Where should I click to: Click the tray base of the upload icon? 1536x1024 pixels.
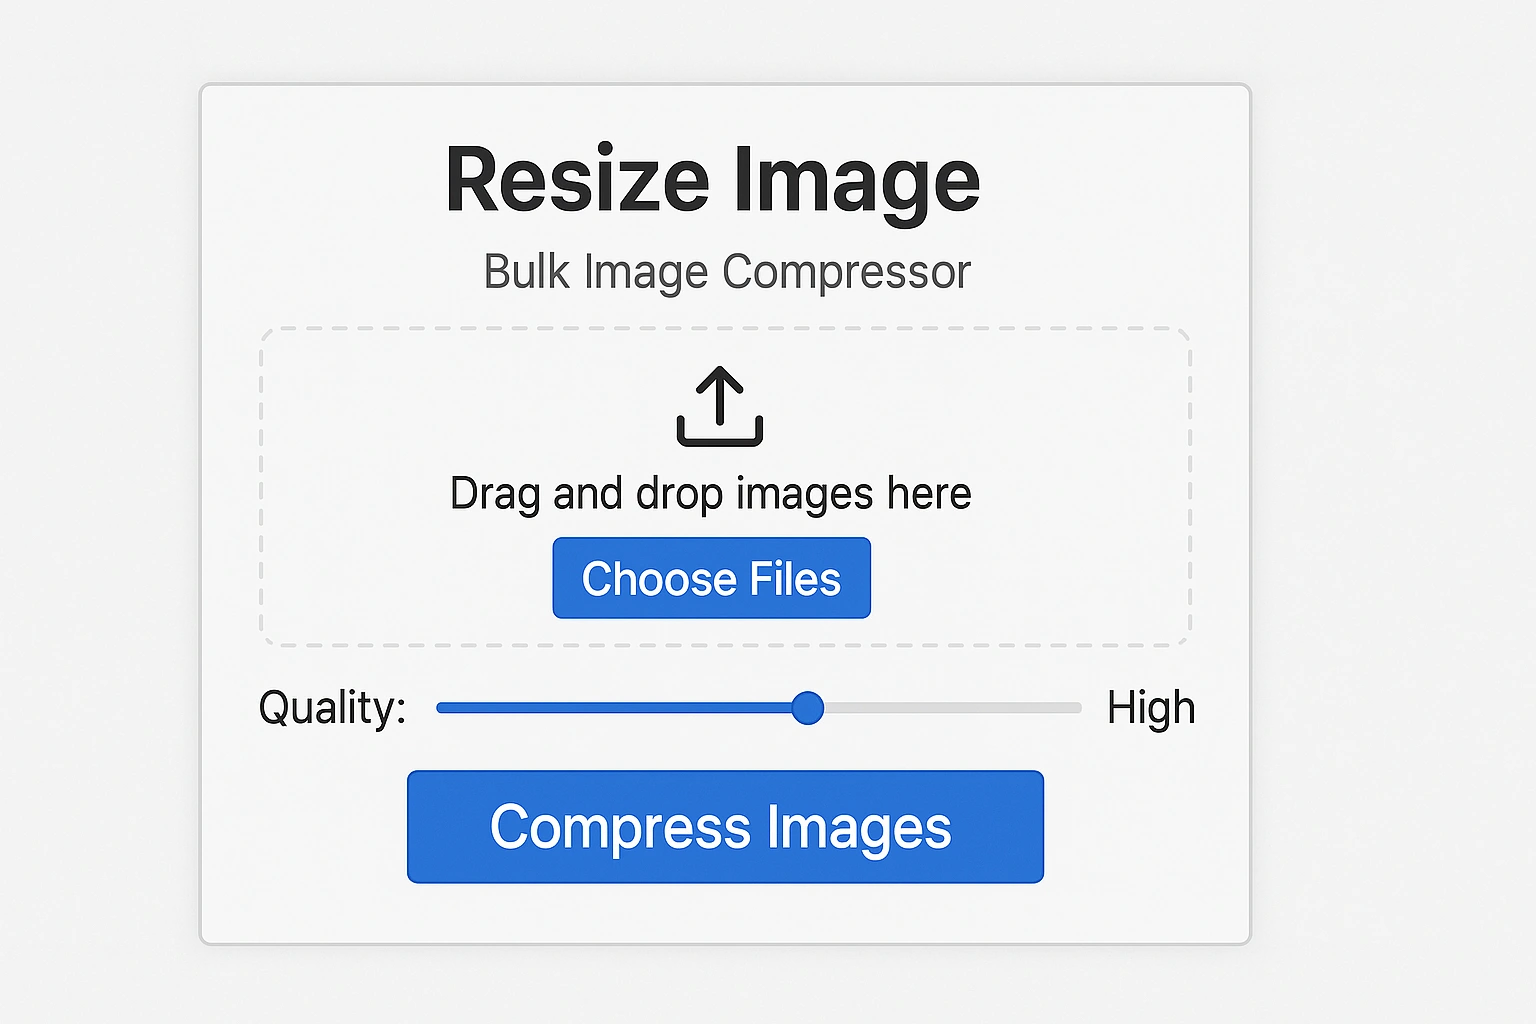click(720, 440)
